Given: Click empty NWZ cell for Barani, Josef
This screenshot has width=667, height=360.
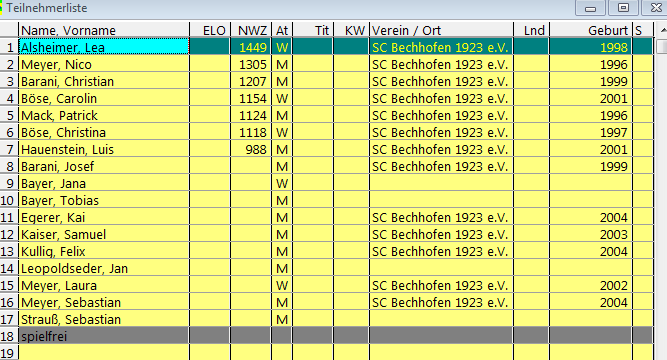Looking at the screenshot, I should (x=251, y=166).
